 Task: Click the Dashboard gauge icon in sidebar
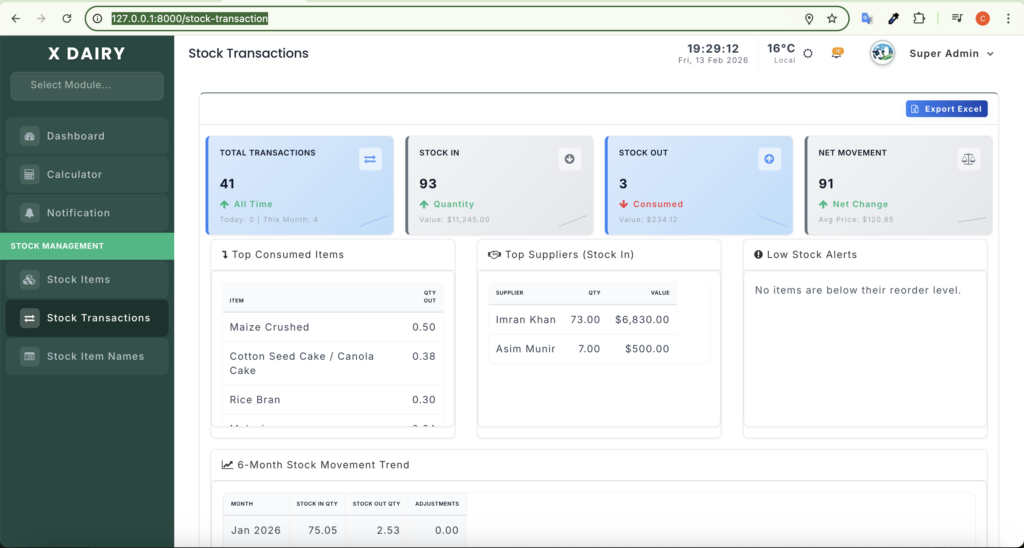29,136
